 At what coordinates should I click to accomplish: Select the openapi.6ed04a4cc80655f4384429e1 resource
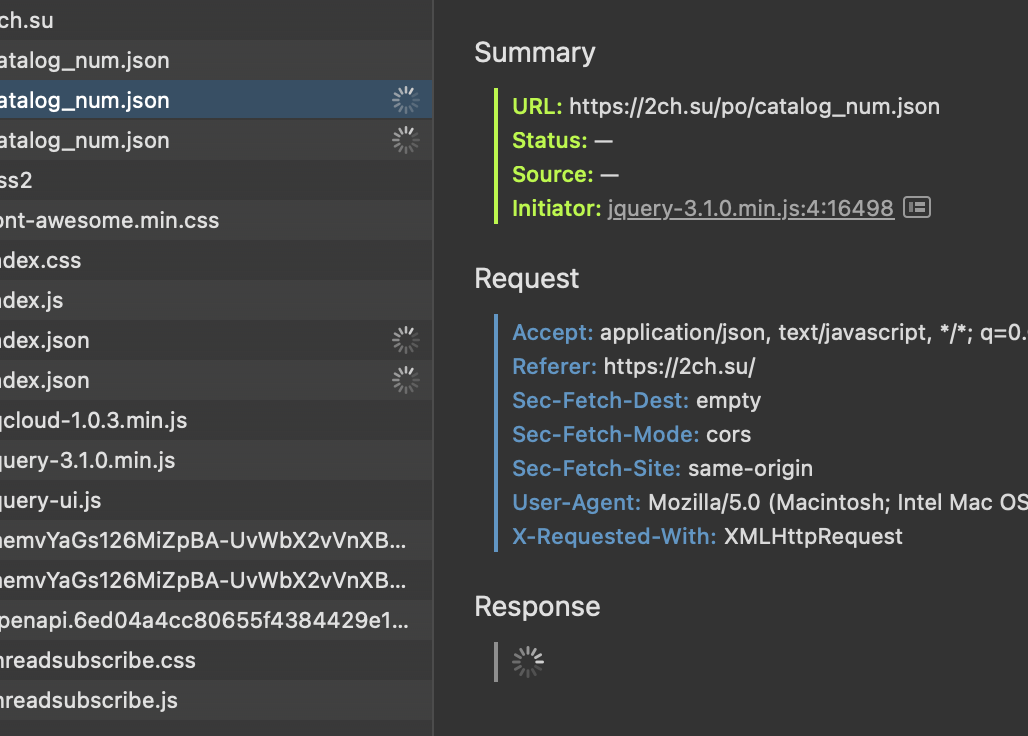[x=204, y=620]
